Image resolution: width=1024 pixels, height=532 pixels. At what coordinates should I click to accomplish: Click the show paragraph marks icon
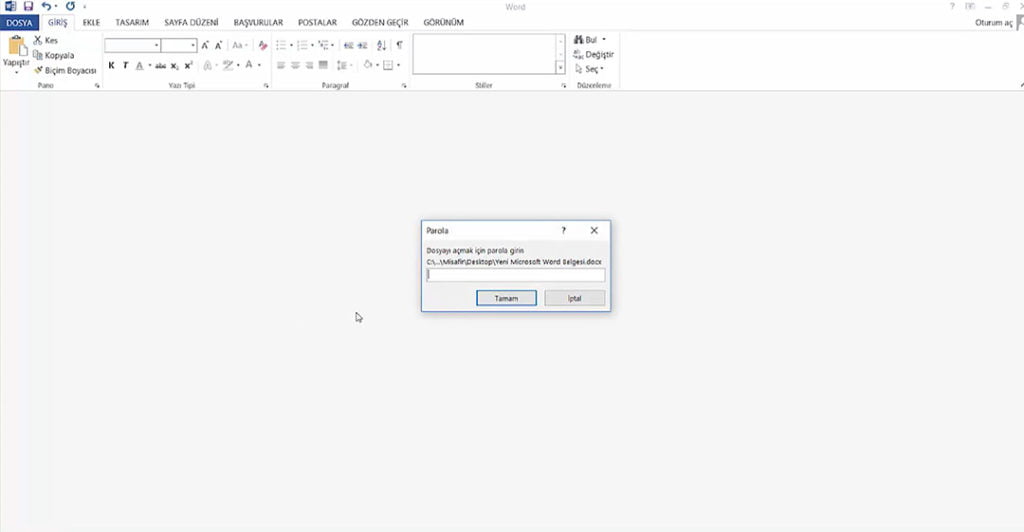(x=399, y=45)
